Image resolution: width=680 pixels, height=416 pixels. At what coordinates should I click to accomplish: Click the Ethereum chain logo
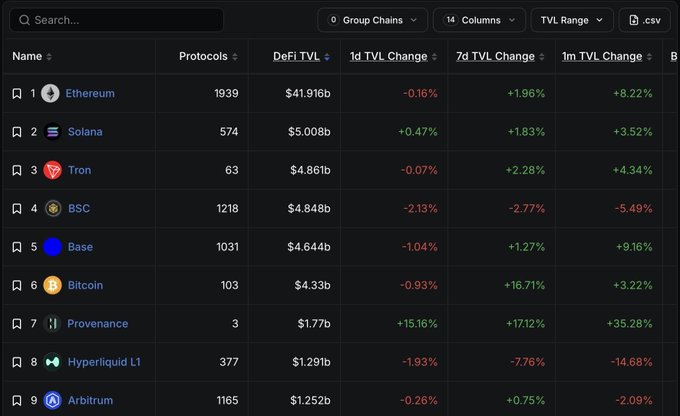click(50, 93)
